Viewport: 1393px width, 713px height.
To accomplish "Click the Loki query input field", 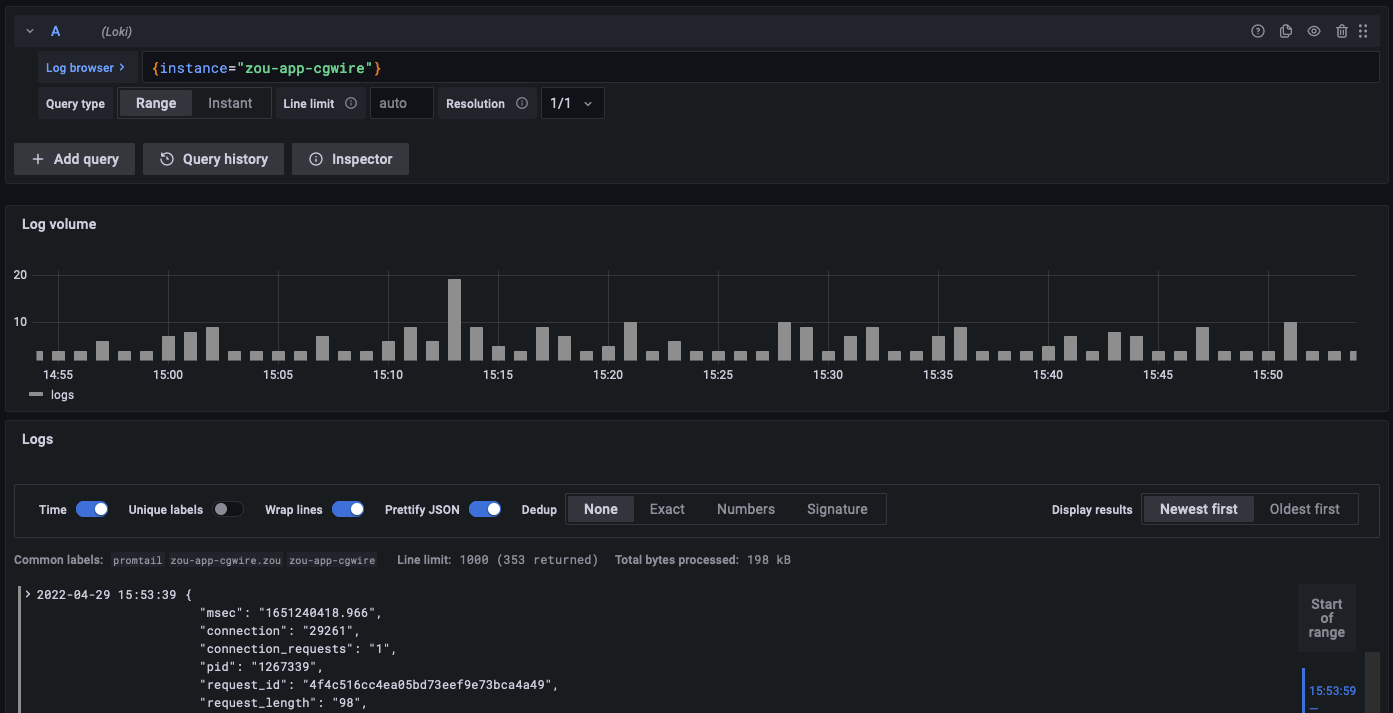I will point(761,68).
